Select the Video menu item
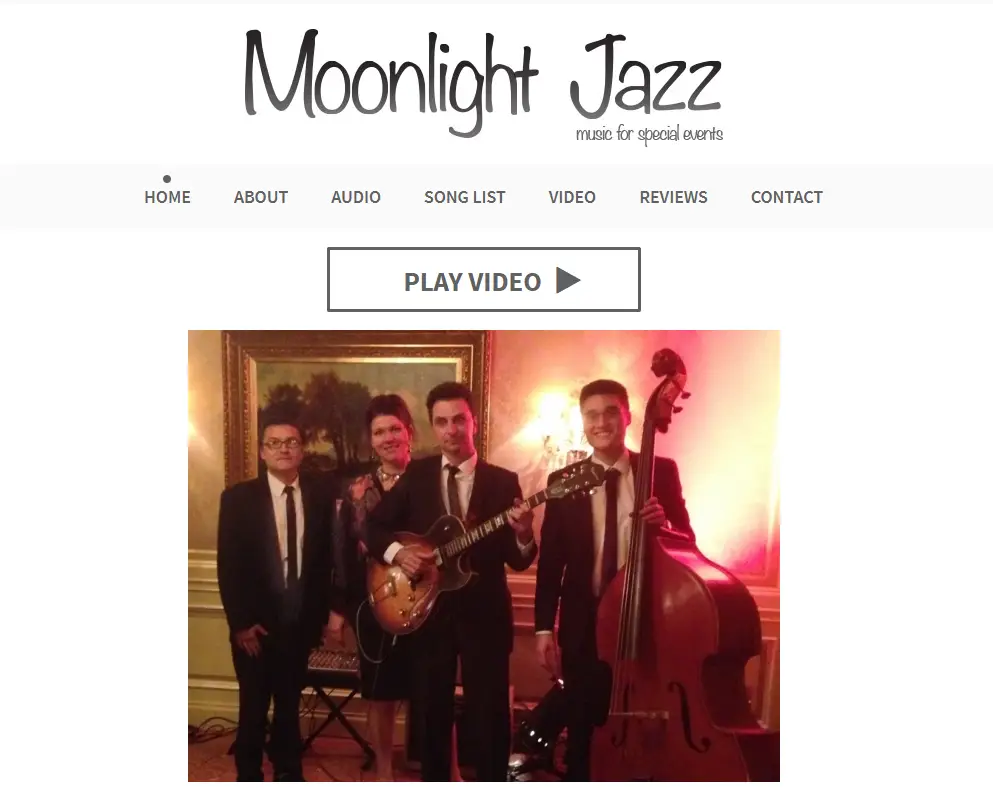 572,197
